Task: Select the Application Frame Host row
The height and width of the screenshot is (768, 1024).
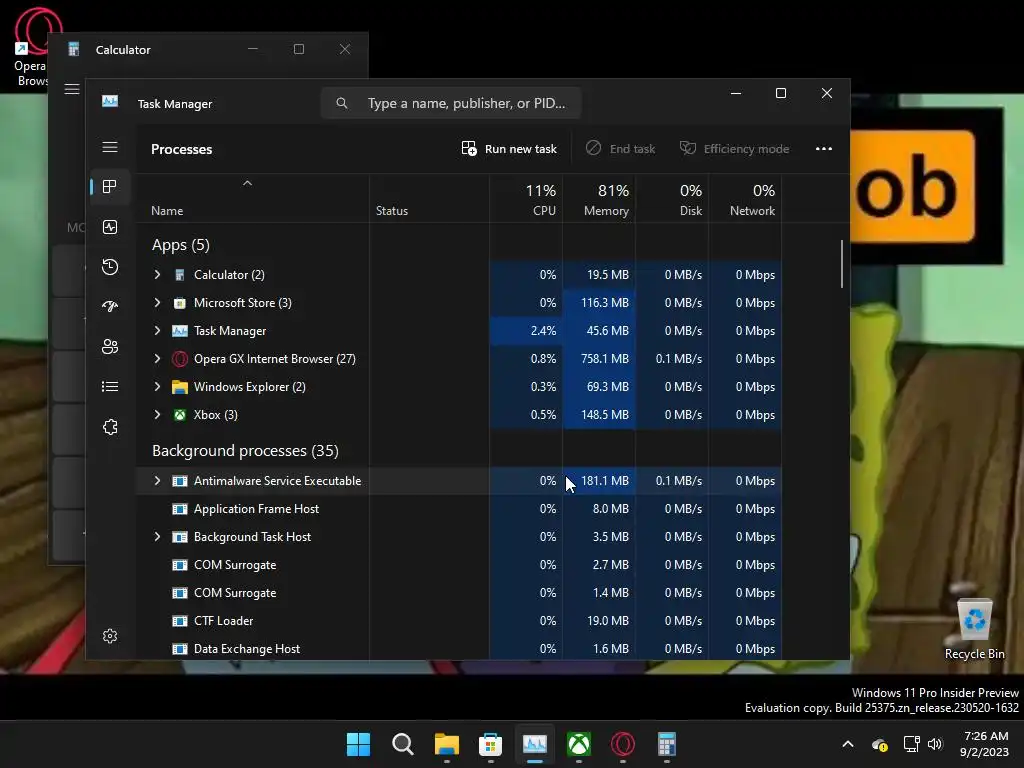Action: 458,509
